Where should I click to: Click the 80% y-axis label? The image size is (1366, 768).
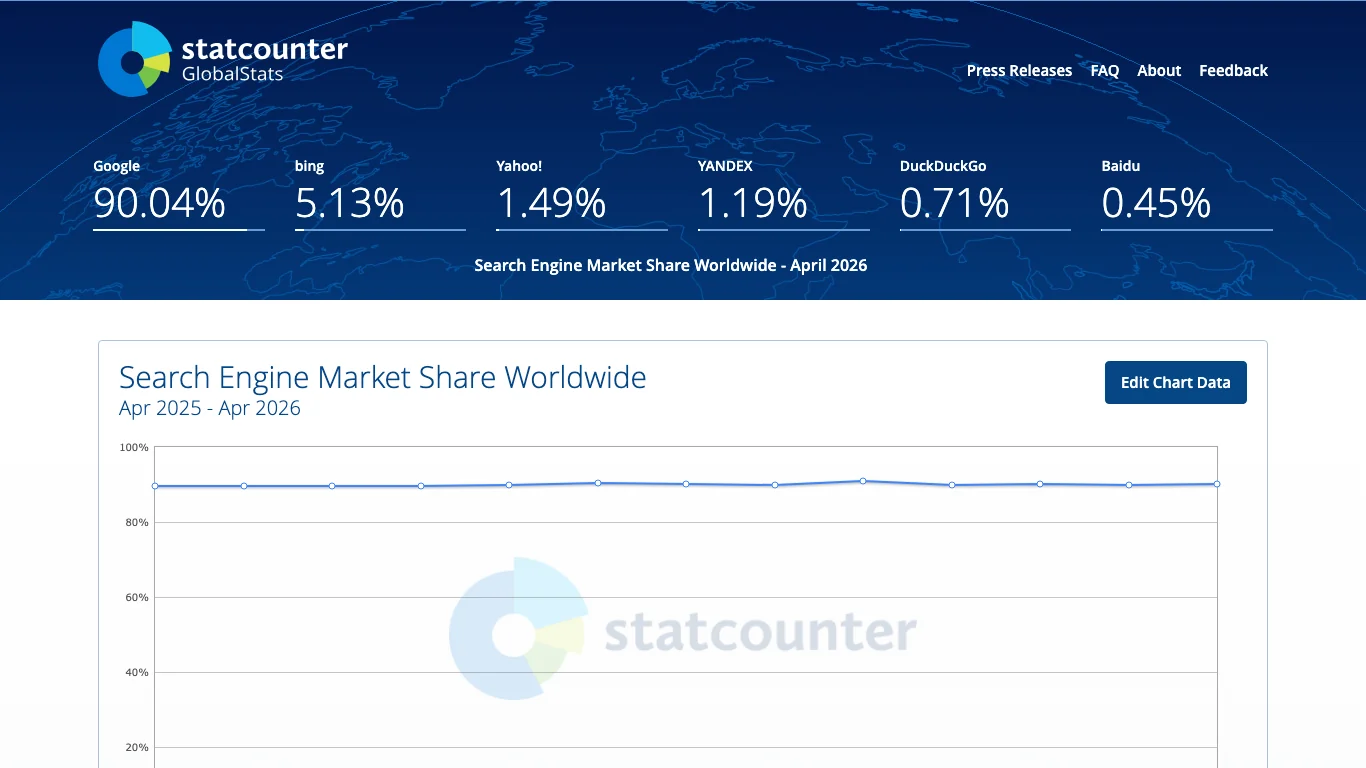(137, 522)
